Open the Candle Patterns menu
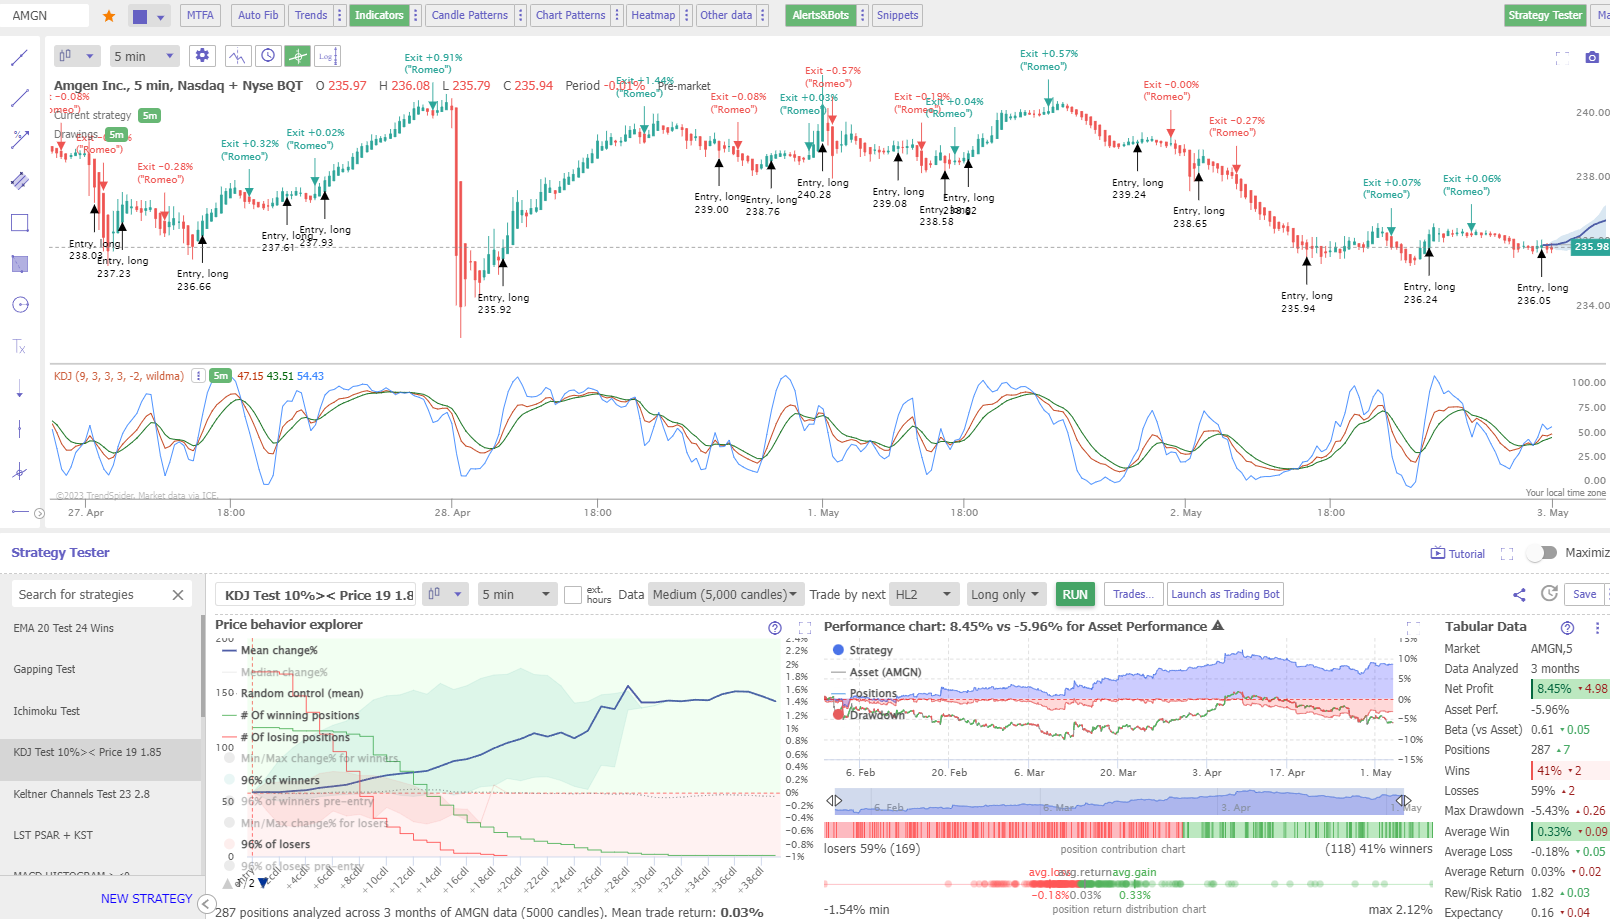 pos(469,15)
